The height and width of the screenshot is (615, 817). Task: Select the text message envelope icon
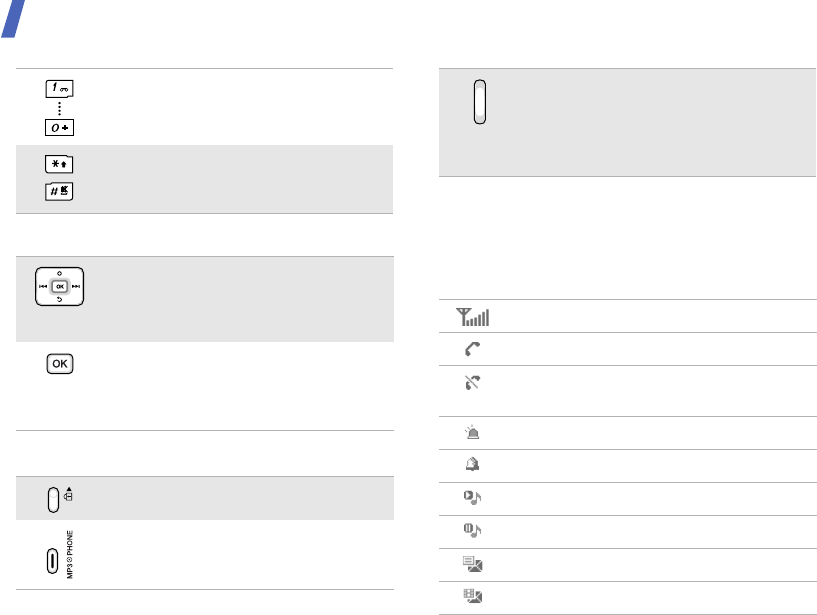point(471,565)
